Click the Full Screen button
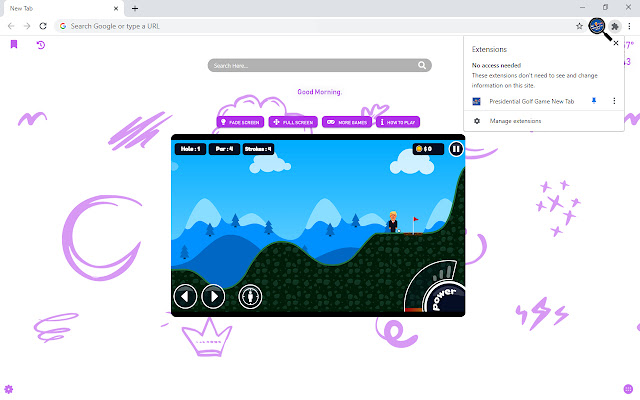Viewport: 640px width, 400px height. pos(293,122)
